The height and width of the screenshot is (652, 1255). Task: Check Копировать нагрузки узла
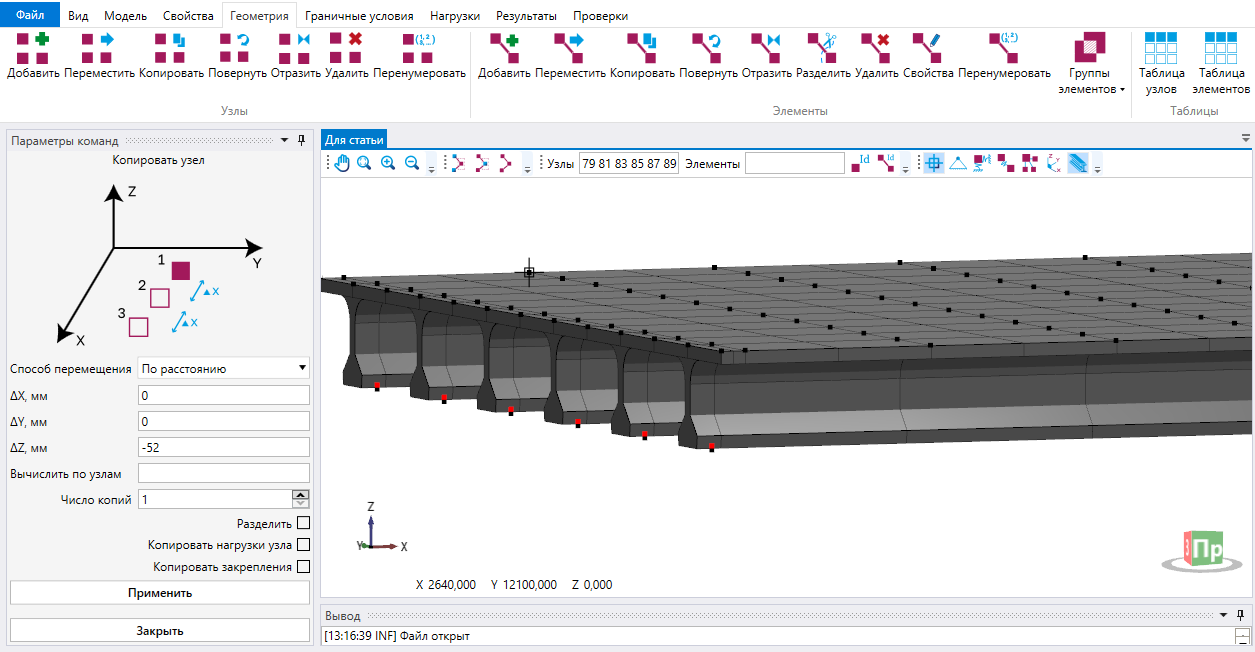304,545
